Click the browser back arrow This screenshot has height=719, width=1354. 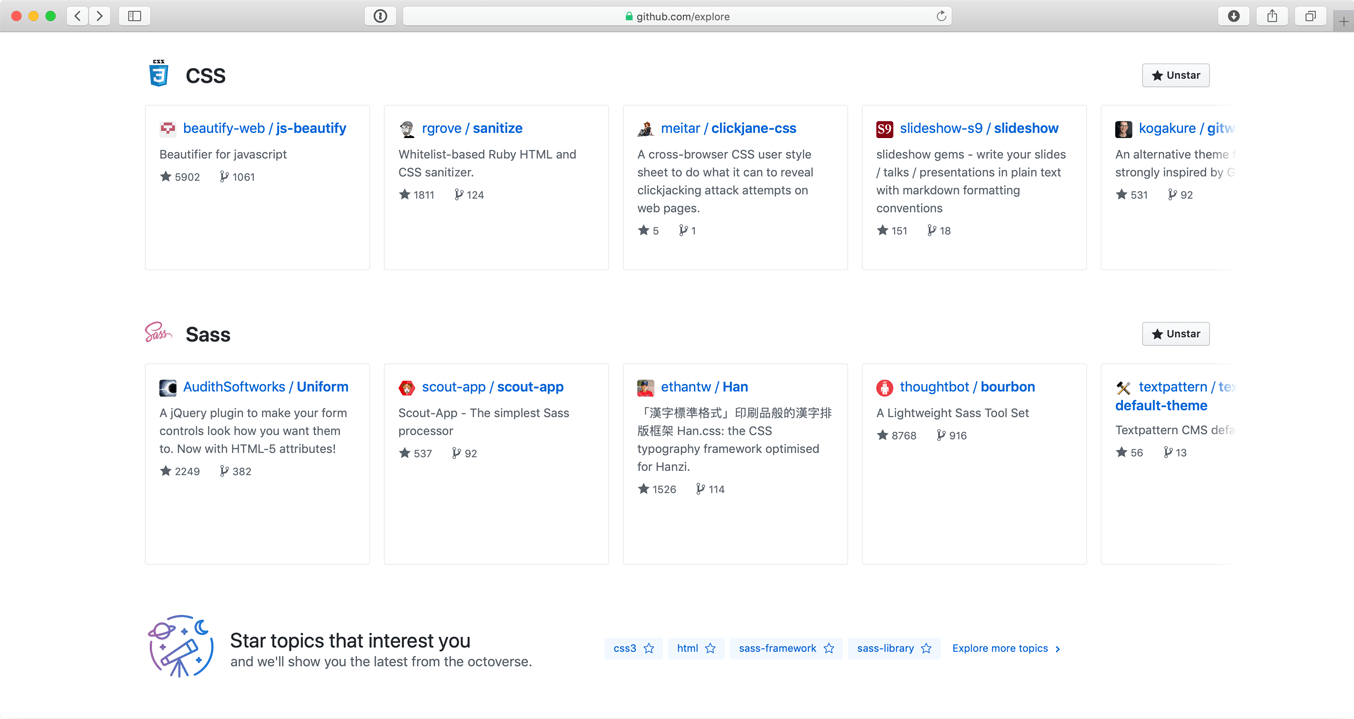click(77, 16)
